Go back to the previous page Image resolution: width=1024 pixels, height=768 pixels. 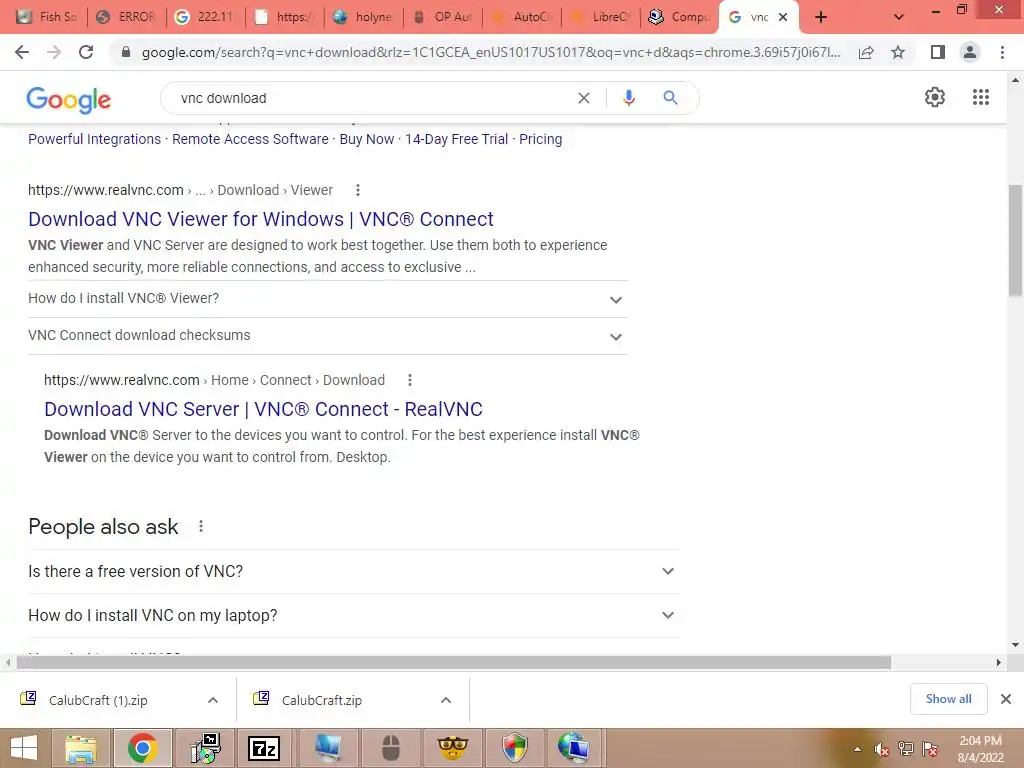[x=22, y=52]
